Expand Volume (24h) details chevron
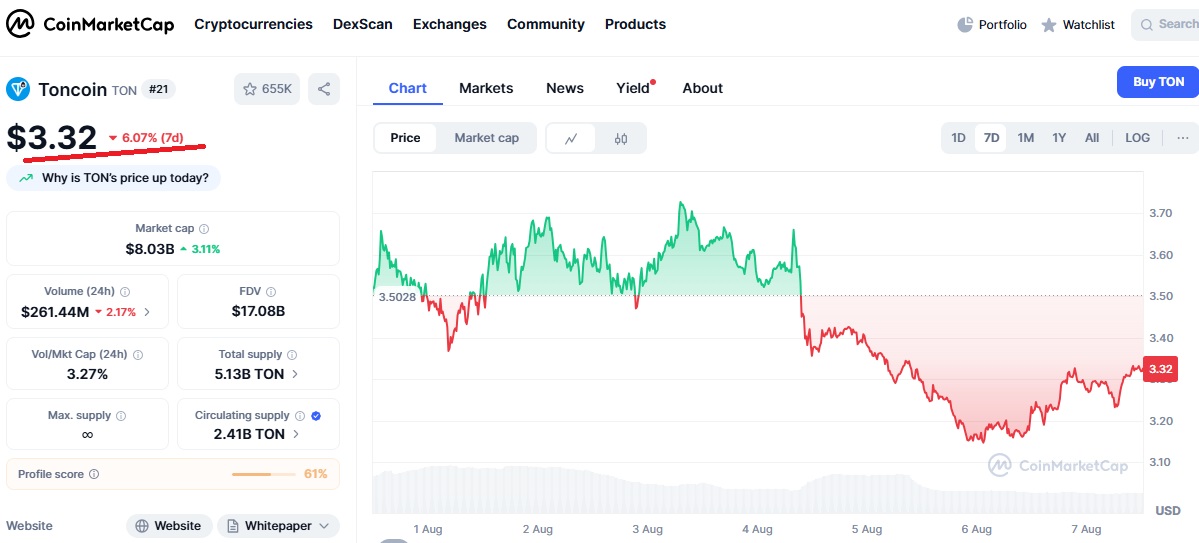This screenshot has height=543, width=1199. (147, 312)
